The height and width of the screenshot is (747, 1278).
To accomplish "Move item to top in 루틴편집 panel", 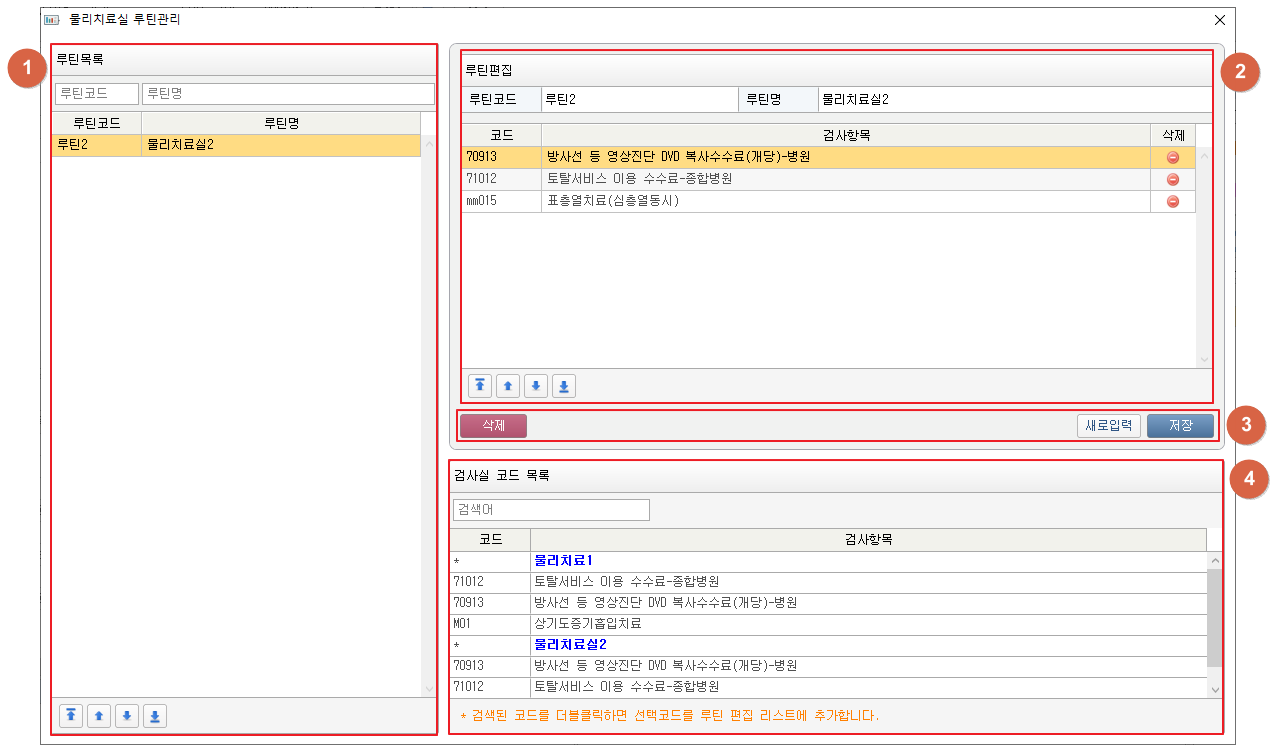I will [480, 386].
